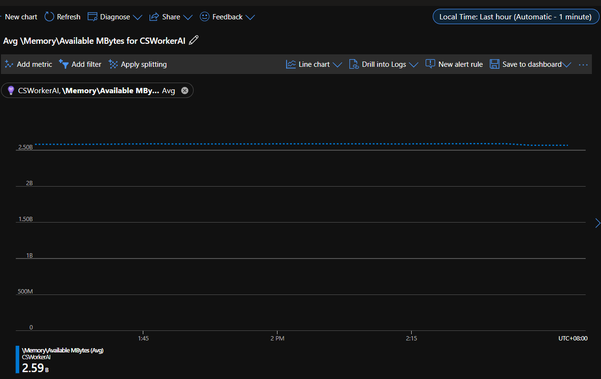The image size is (601, 379).
Task: Click the New alert rule icon
Action: pos(430,64)
